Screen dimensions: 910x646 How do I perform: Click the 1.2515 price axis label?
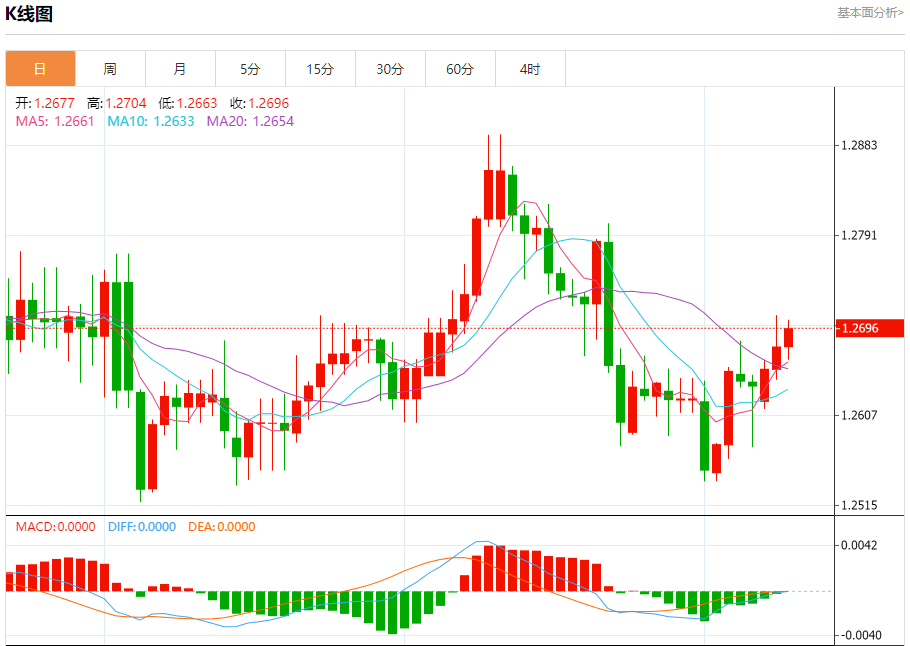860,505
